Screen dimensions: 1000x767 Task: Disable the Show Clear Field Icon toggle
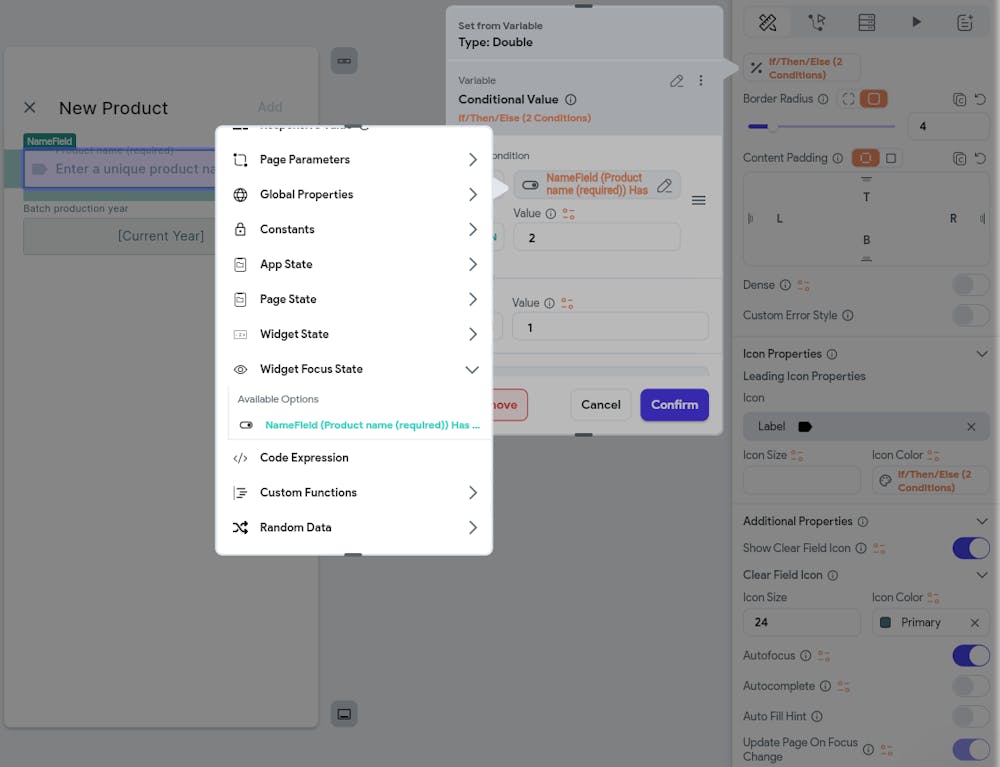tap(969, 548)
